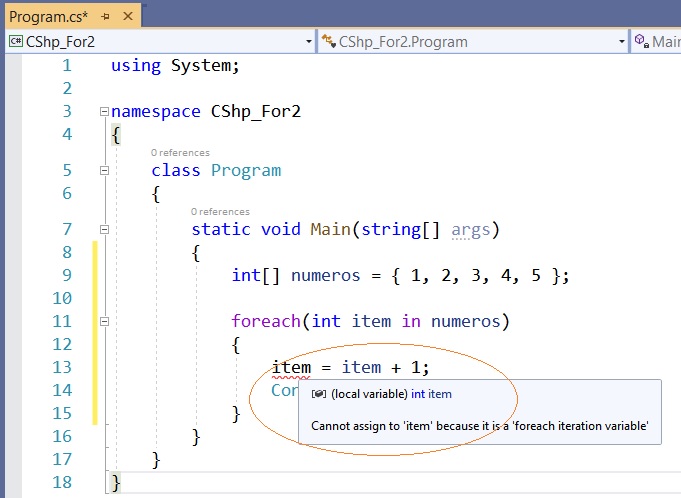
Task: Click 'int item' in the tooltip
Action: point(431,394)
